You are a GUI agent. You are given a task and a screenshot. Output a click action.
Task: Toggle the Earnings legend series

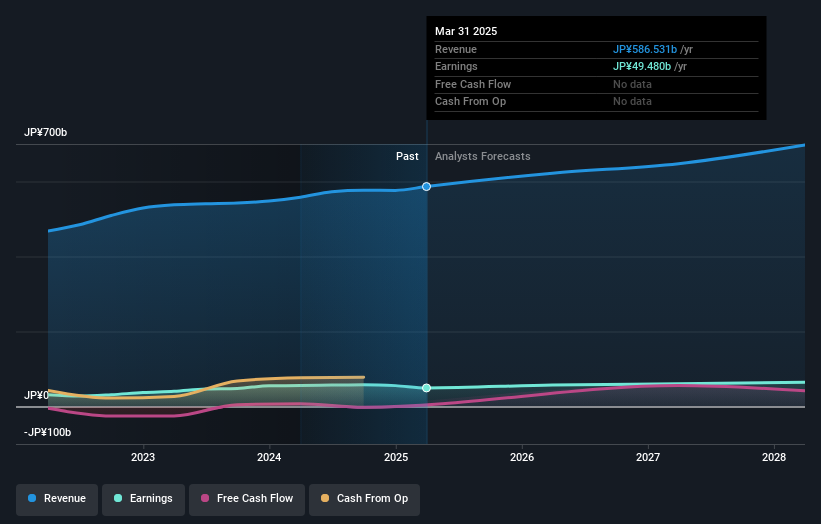143,499
